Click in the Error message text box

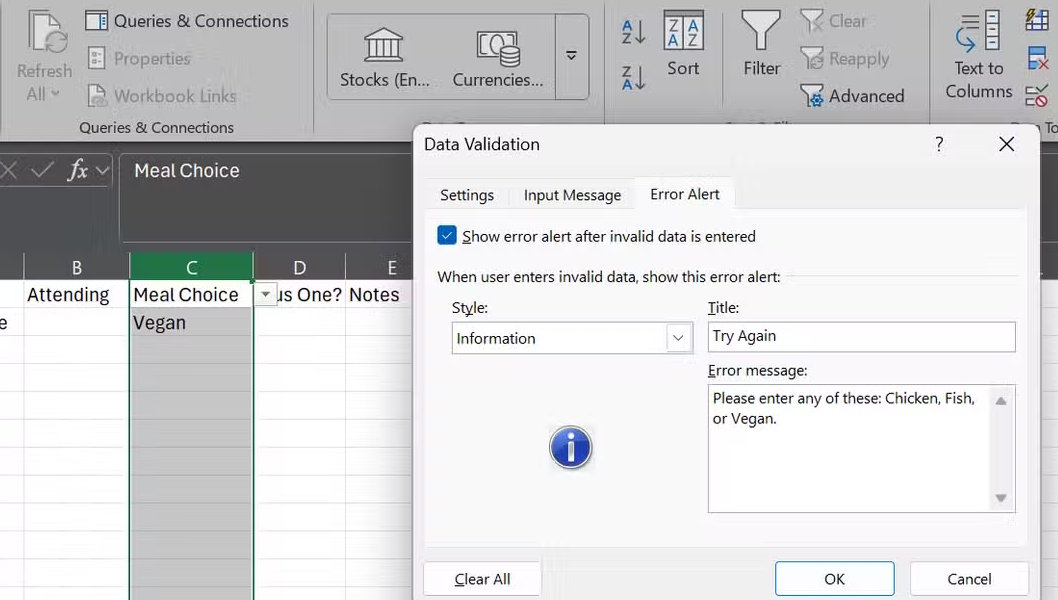(849, 448)
